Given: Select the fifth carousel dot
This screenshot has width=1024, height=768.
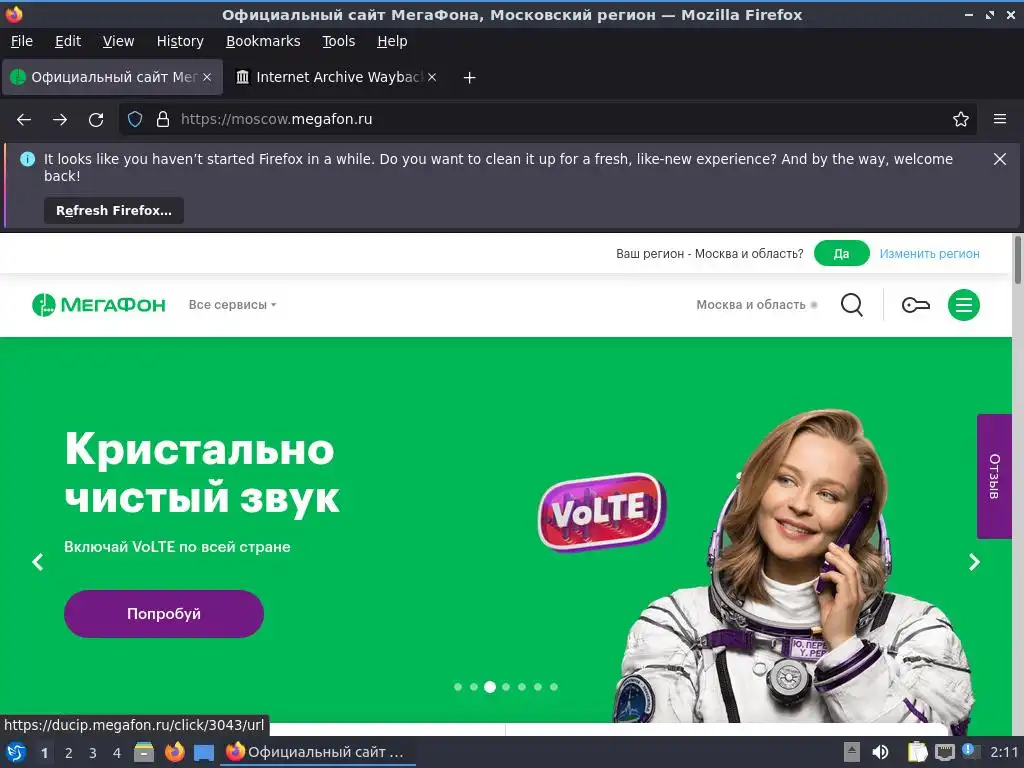Looking at the screenshot, I should pyautogui.click(x=522, y=687).
